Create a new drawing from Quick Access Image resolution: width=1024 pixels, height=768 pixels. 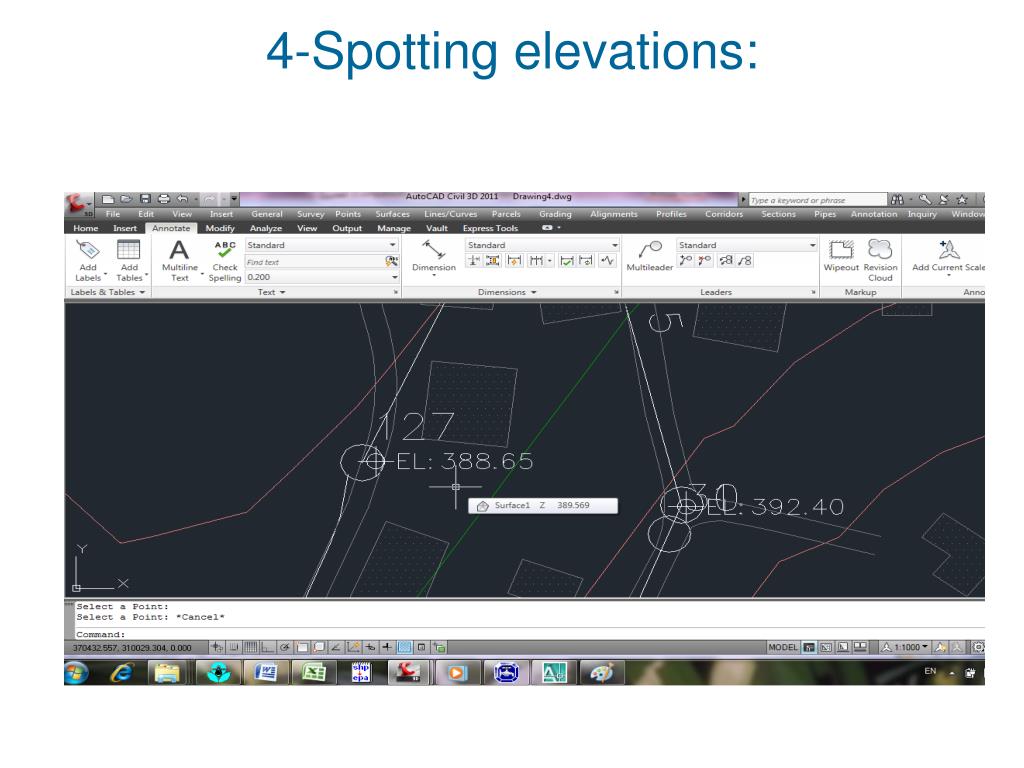(x=108, y=199)
